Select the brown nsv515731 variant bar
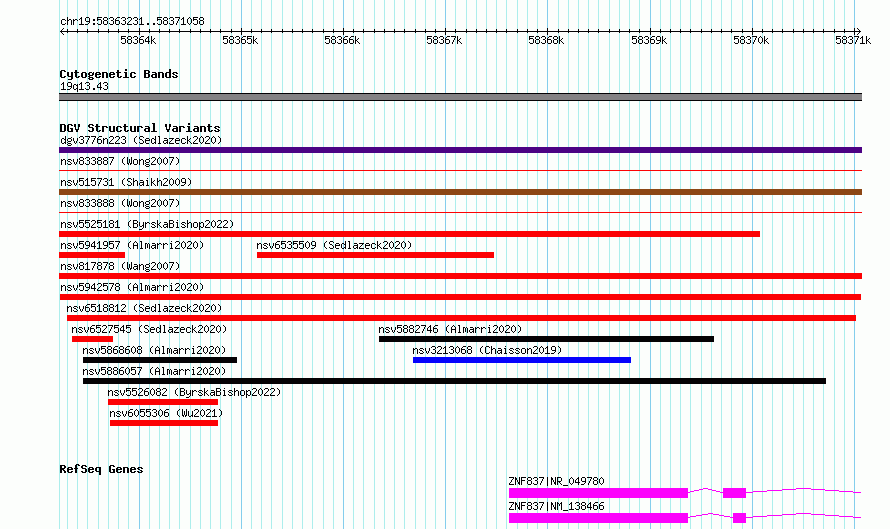The image size is (890, 529). [x=460, y=192]
